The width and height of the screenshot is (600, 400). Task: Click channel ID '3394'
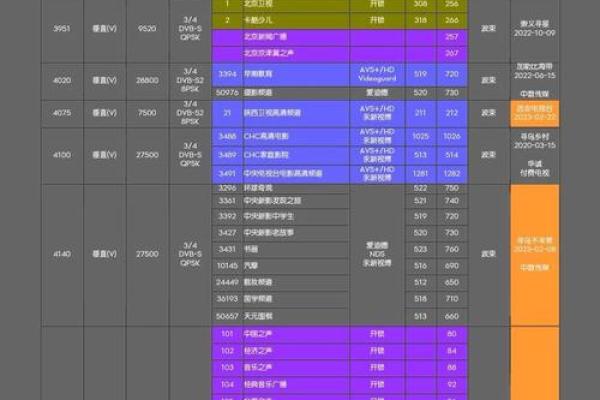tap(227, 73)
